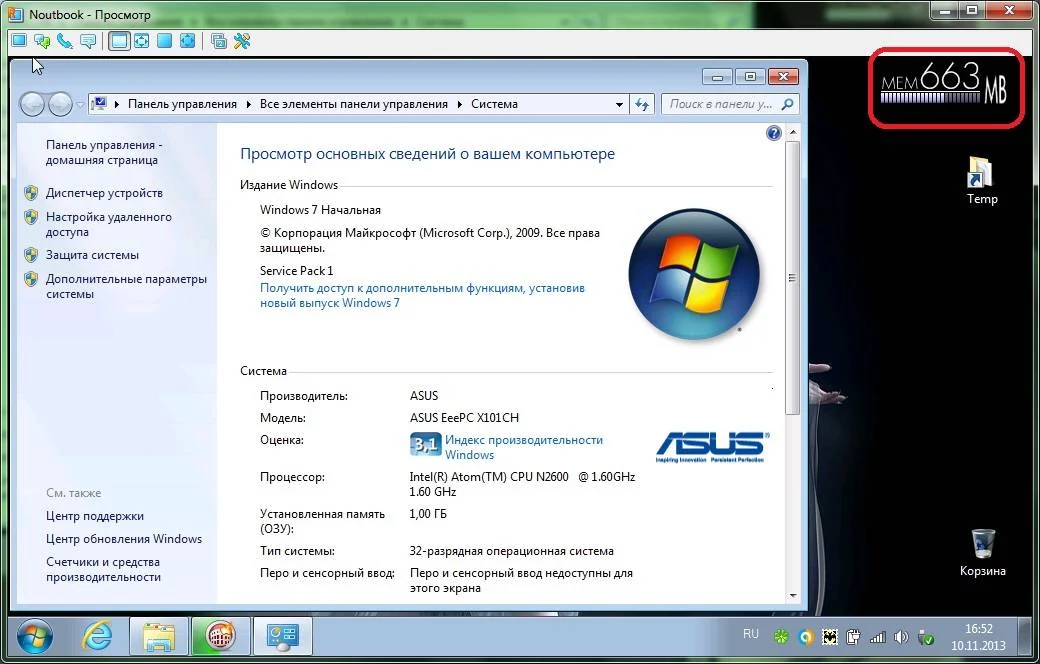
Task: Click '32-разрядная операционная система' text
Action: (x=511, y=551)
